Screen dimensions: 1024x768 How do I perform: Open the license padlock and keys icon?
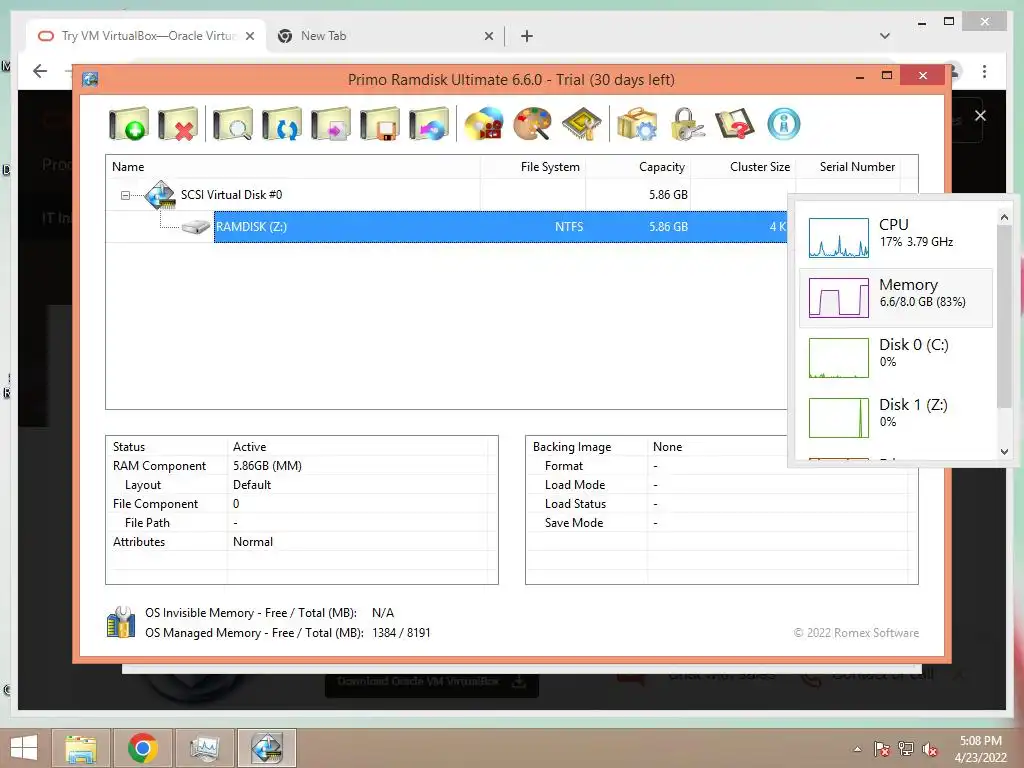pyautogui.click(x=686, y=124)
